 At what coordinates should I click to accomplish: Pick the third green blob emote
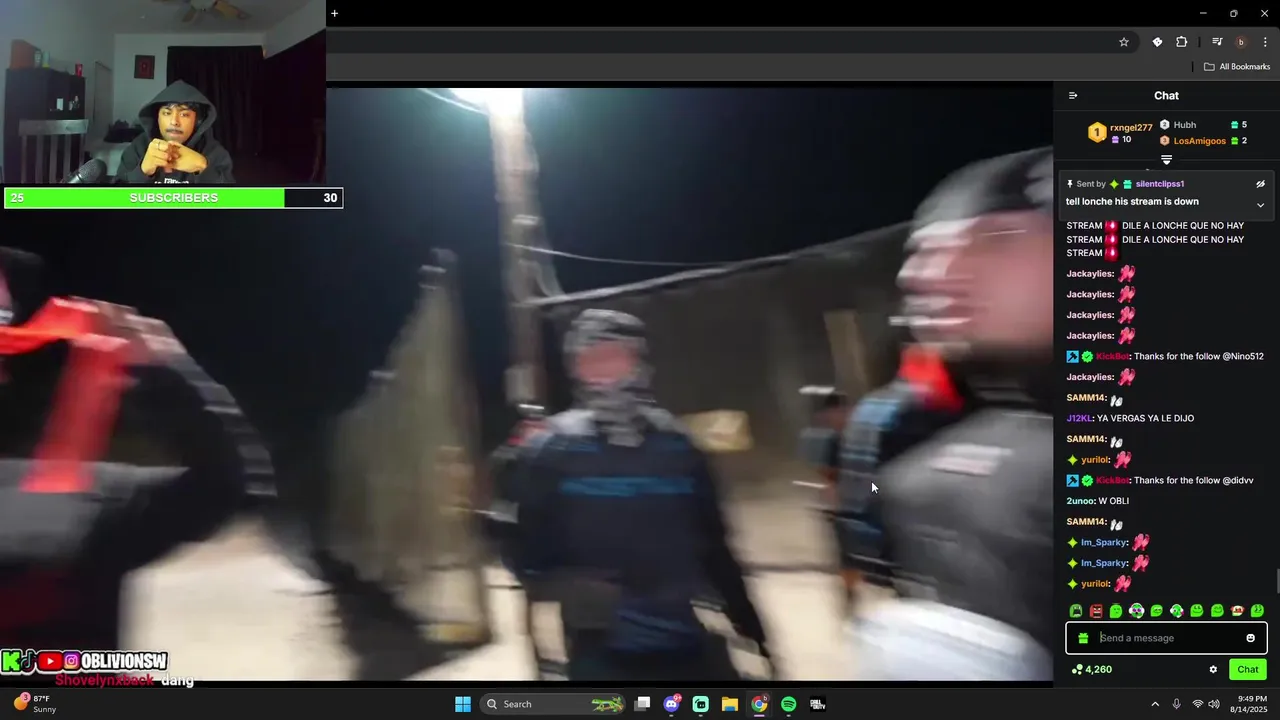click(1116, 611)
